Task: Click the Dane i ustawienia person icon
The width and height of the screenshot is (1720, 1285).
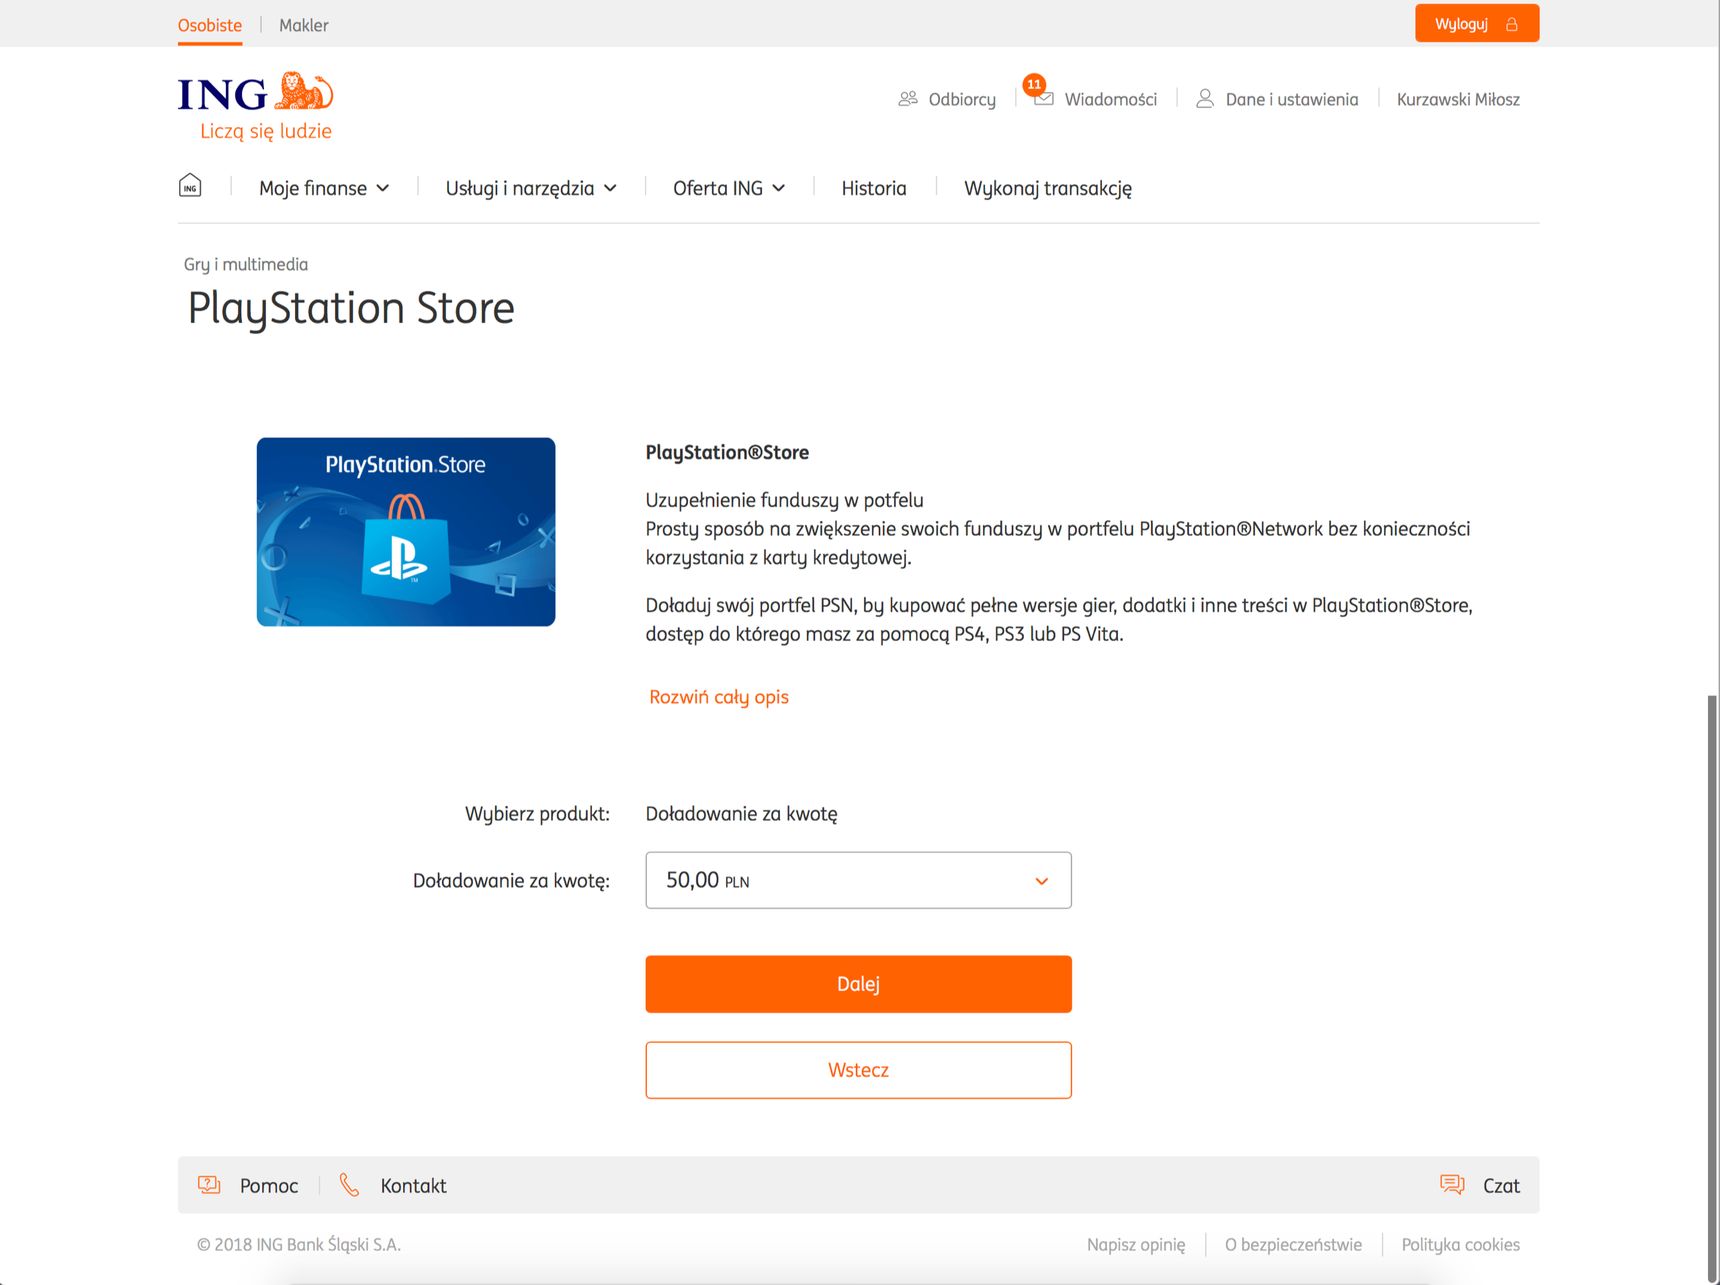Action: [1205, 99]
